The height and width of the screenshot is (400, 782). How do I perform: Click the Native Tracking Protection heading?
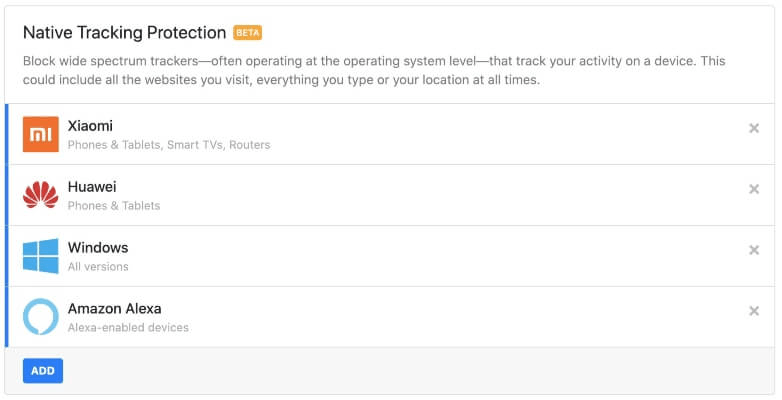point(125,32)
